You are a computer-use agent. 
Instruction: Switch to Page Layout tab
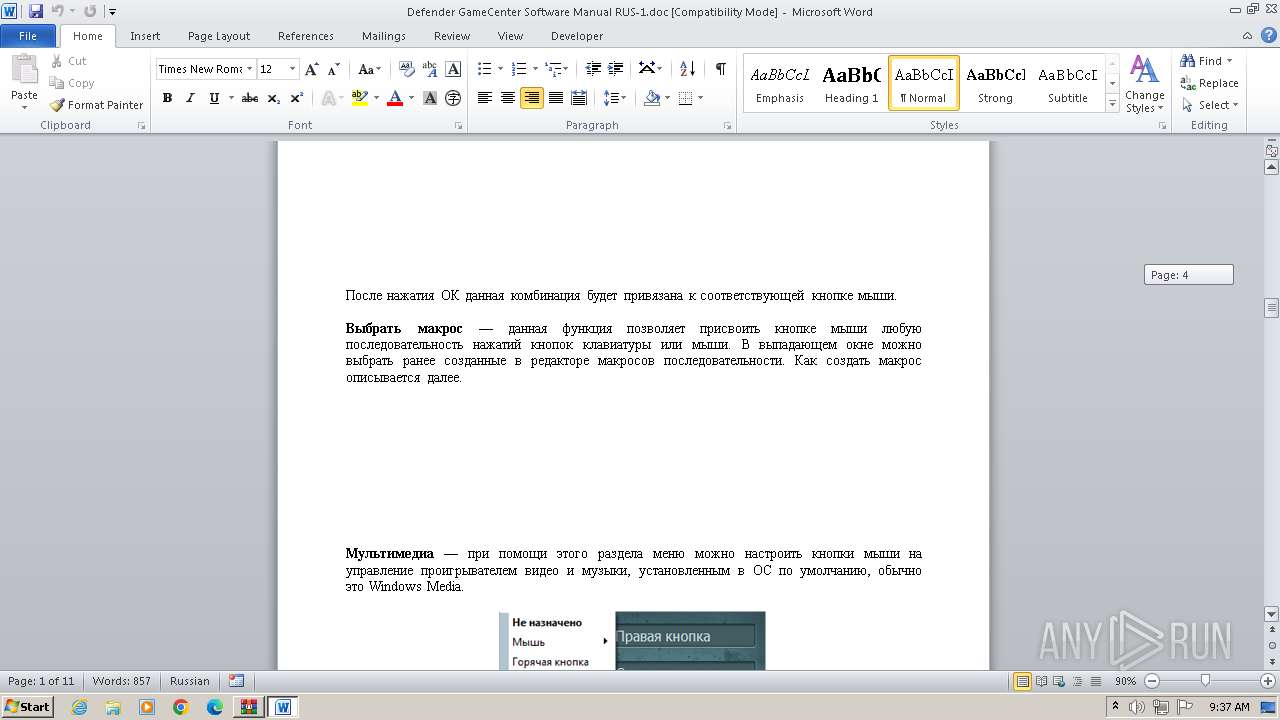(219, 36)
